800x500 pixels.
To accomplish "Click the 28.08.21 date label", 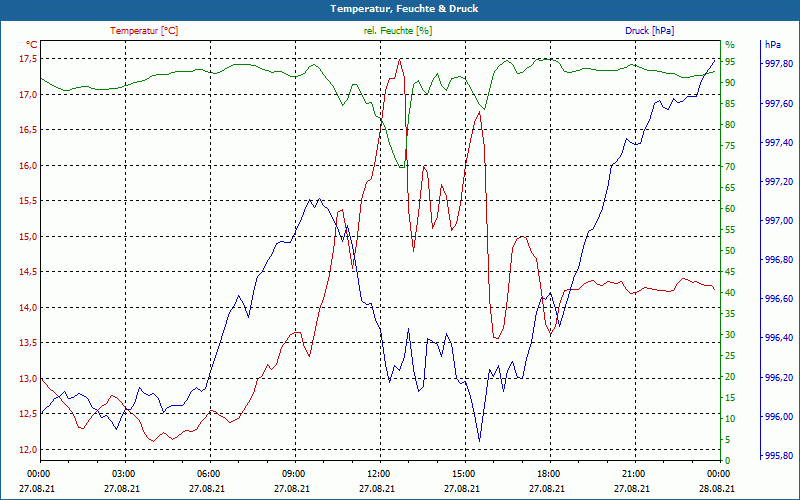I will tap(717, 488).
